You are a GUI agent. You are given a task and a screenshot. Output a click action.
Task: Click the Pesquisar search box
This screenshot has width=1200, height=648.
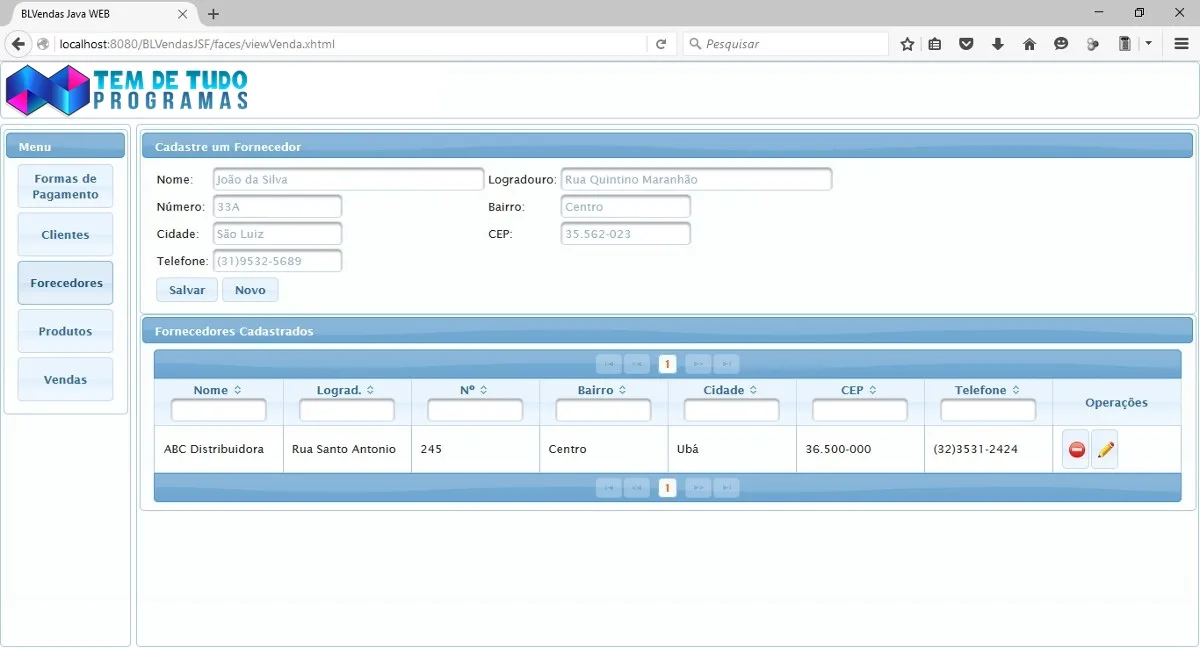click(x=785, y=44)
